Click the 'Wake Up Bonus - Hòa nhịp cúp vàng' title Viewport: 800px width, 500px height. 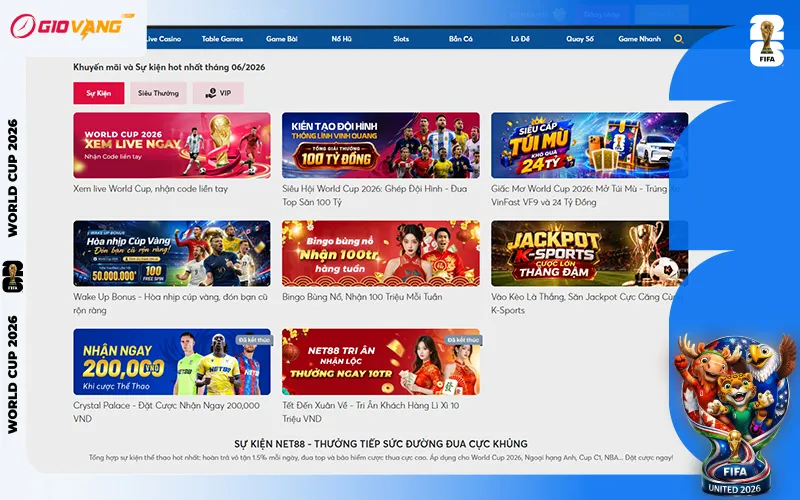pos(170,304)
